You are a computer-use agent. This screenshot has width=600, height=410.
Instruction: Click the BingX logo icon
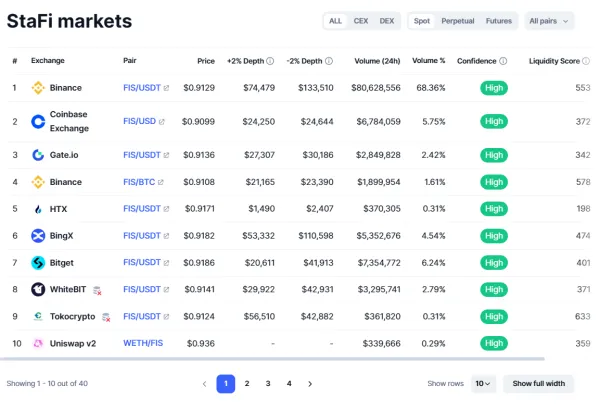38,236
